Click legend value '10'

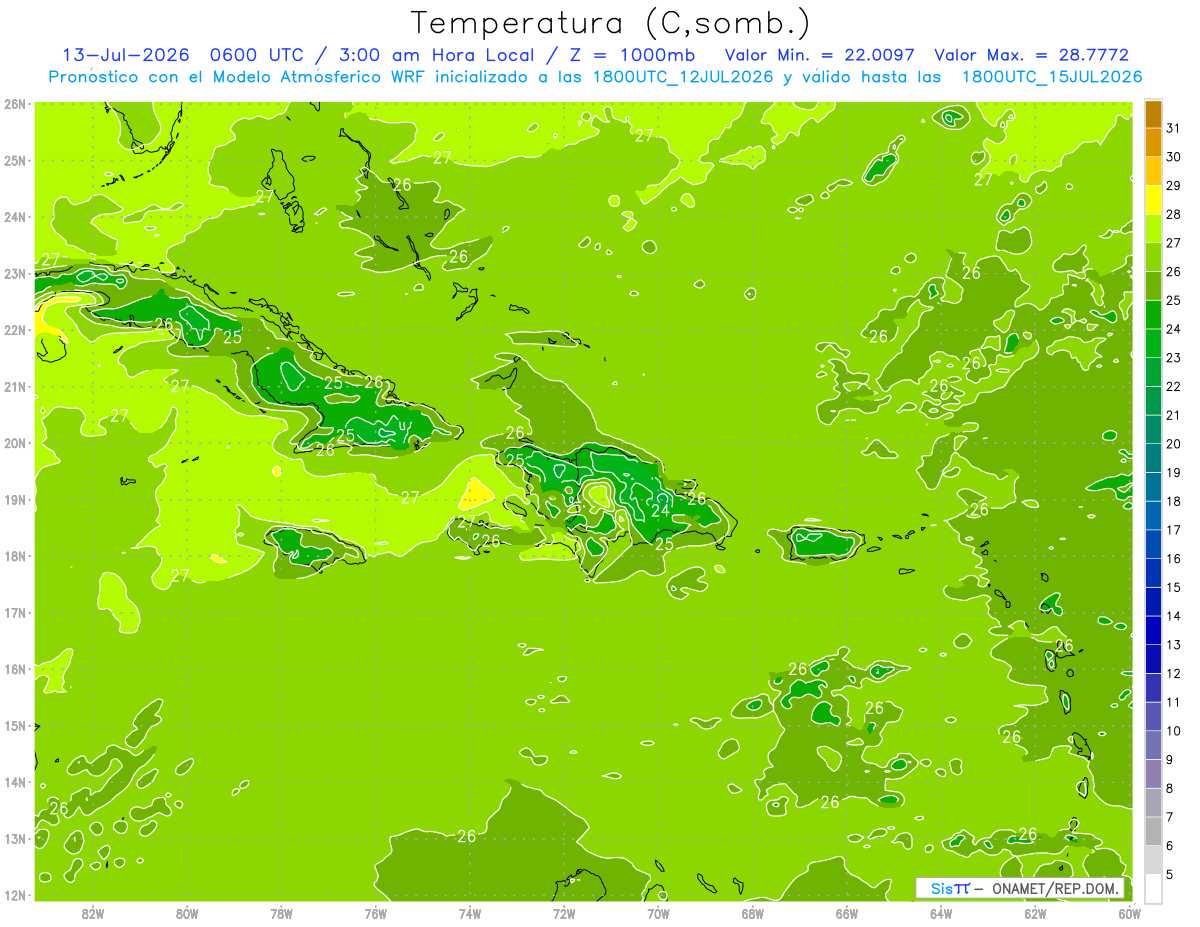pos(1173,731)
